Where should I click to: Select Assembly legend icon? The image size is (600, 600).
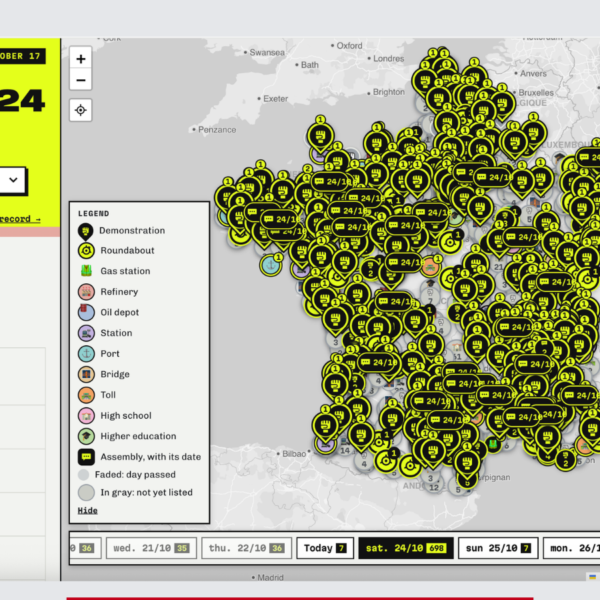[86, 457]
